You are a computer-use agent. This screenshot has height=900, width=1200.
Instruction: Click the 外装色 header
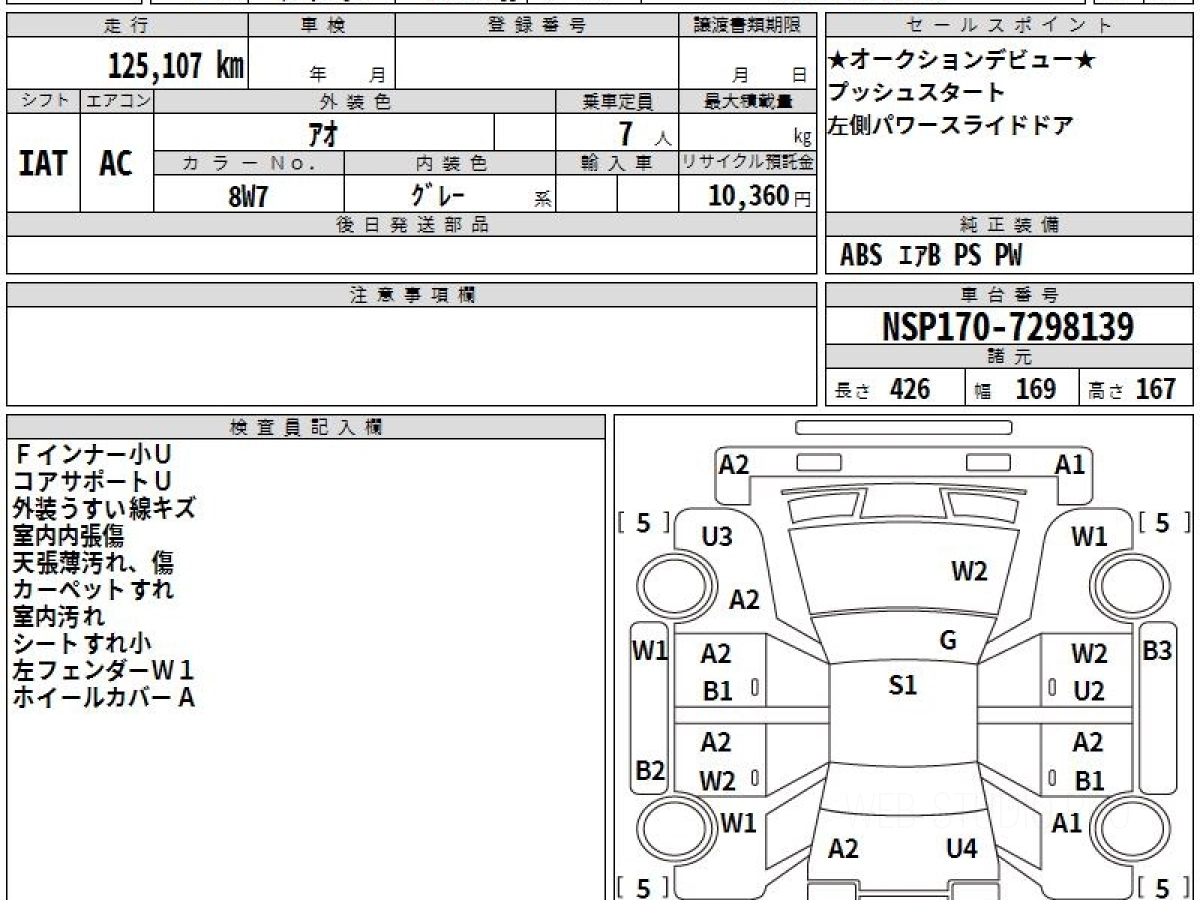click(355, 101)
